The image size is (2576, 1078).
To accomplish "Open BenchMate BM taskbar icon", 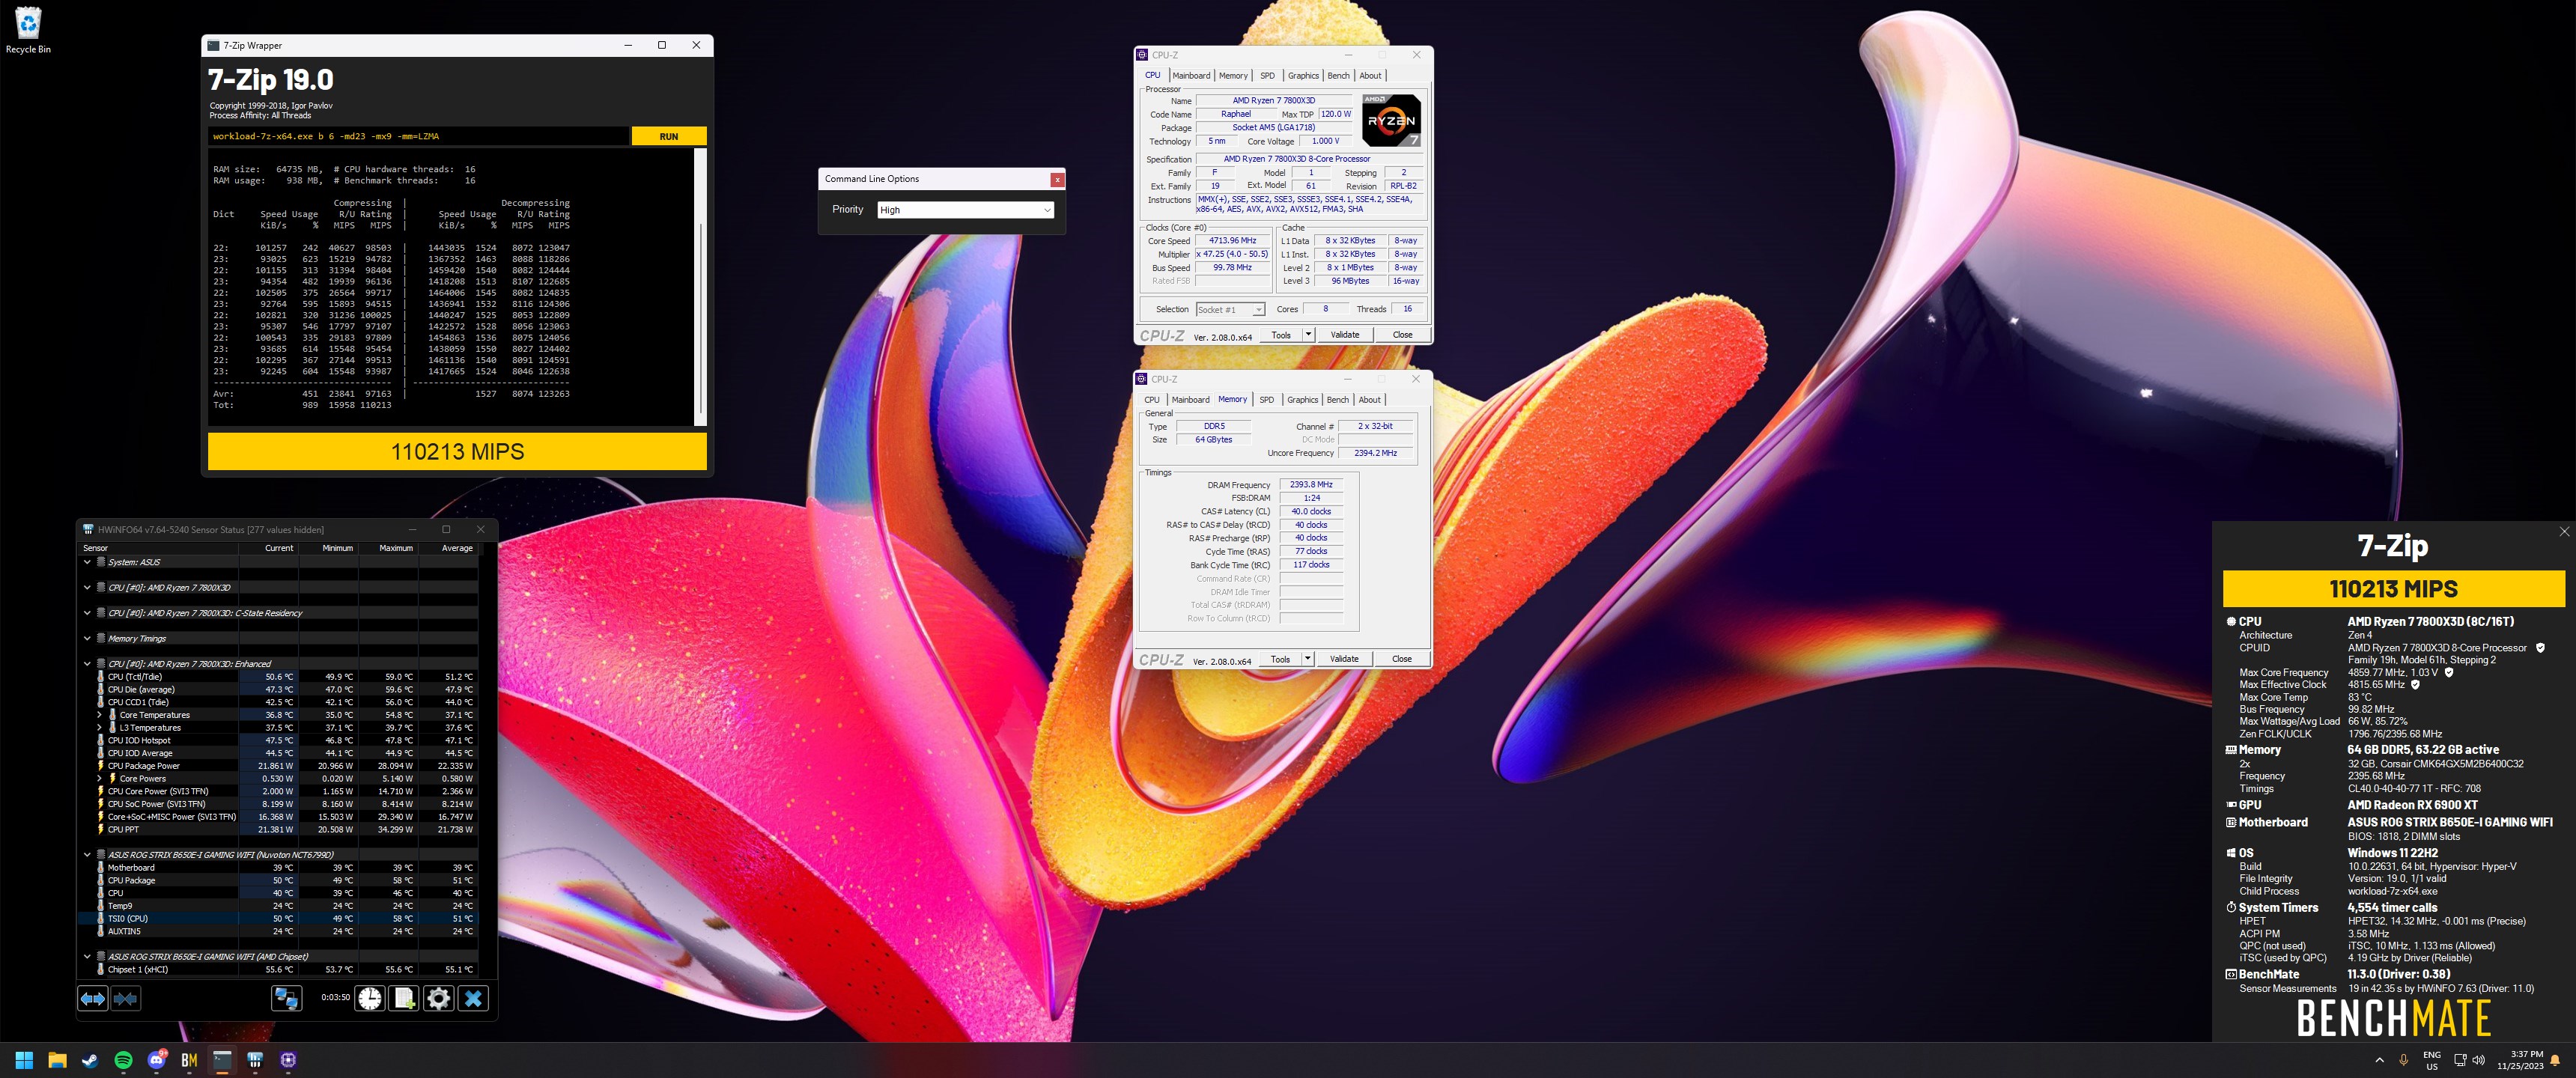I will tap(189, 1060).
